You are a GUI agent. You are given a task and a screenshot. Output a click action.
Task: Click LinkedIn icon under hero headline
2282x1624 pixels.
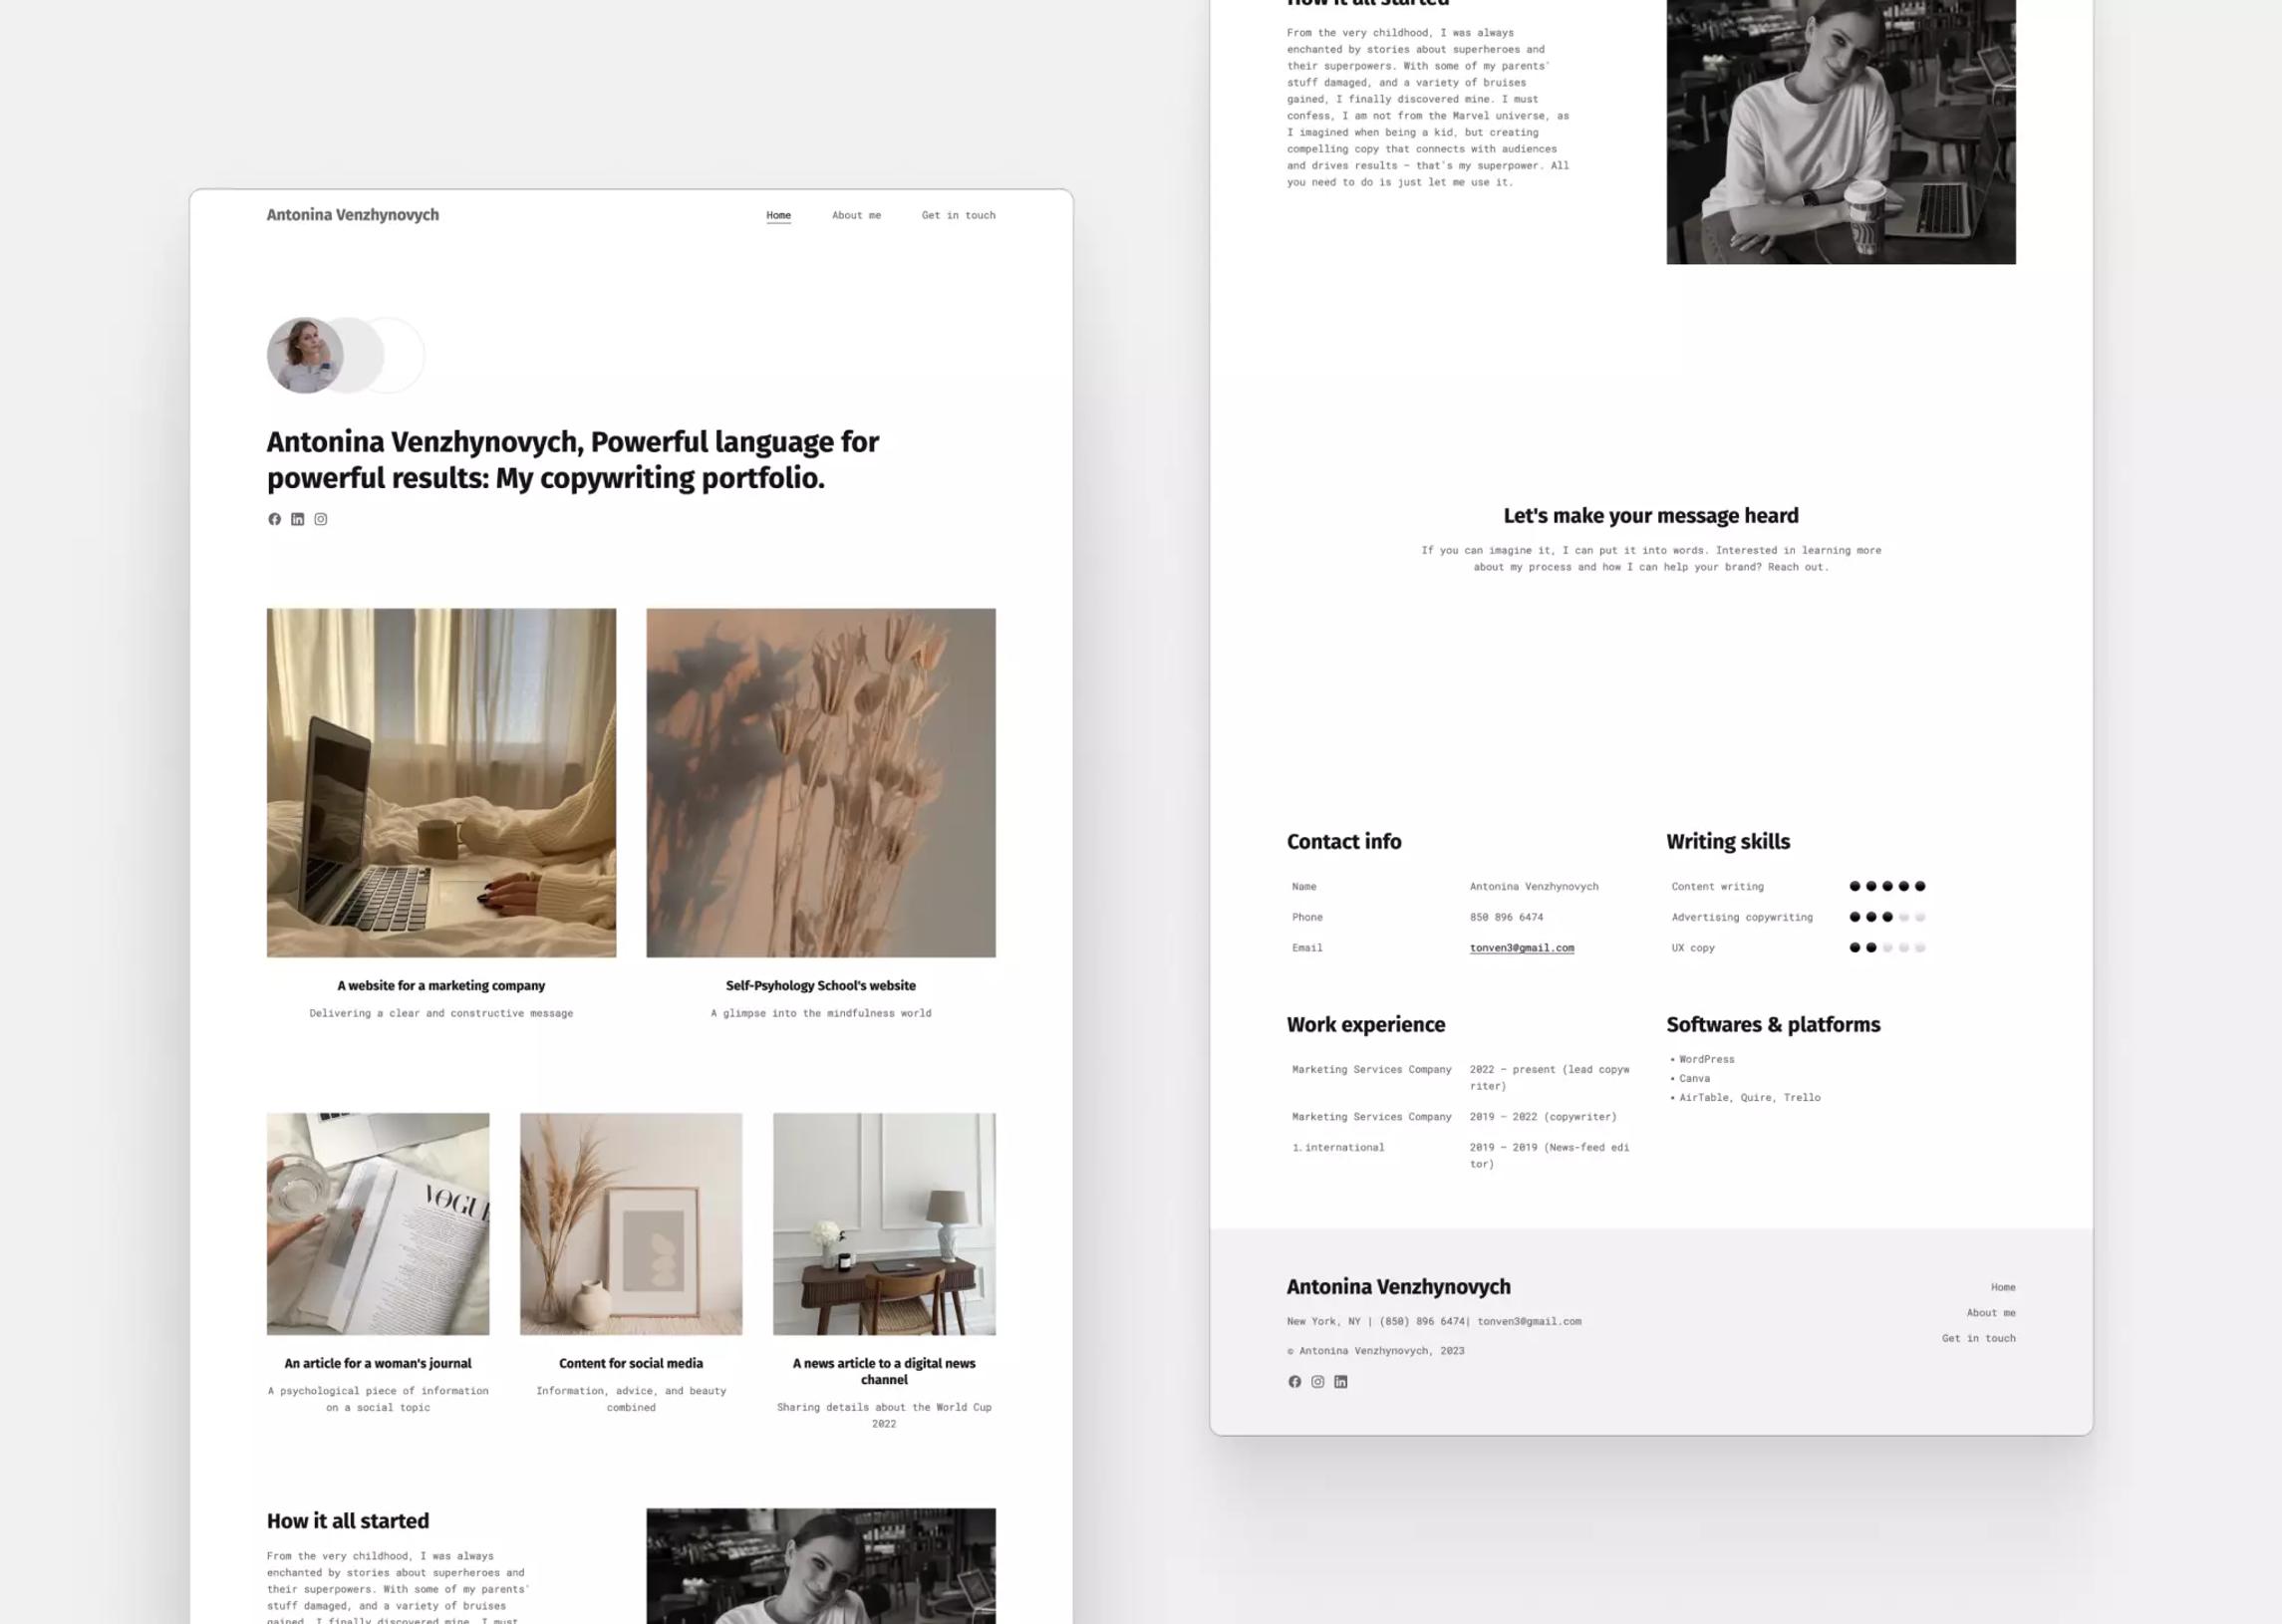(x=297, y=519)
